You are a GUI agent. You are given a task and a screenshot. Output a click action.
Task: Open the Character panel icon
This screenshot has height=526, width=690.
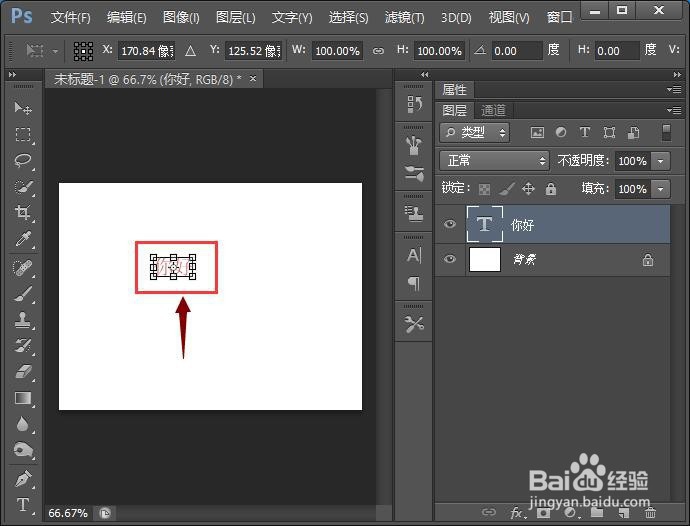coord(414,255)
